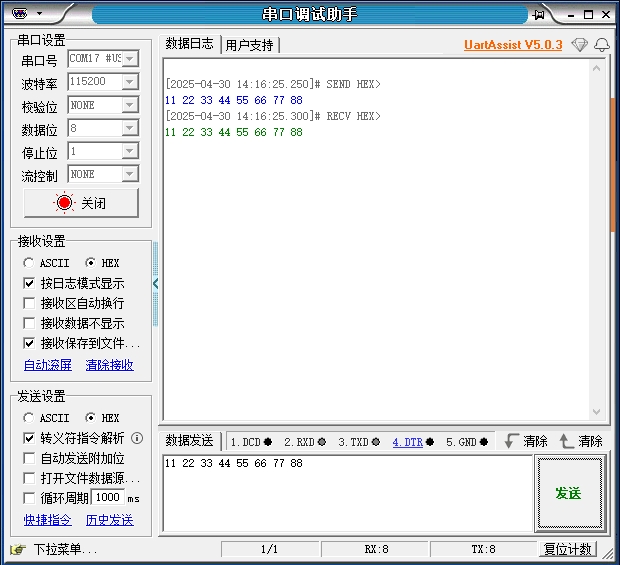Open the 下拉菜单... text
The height and width of the screenshot is (565, 620).
pyautogui.click(x=65, y=549)
